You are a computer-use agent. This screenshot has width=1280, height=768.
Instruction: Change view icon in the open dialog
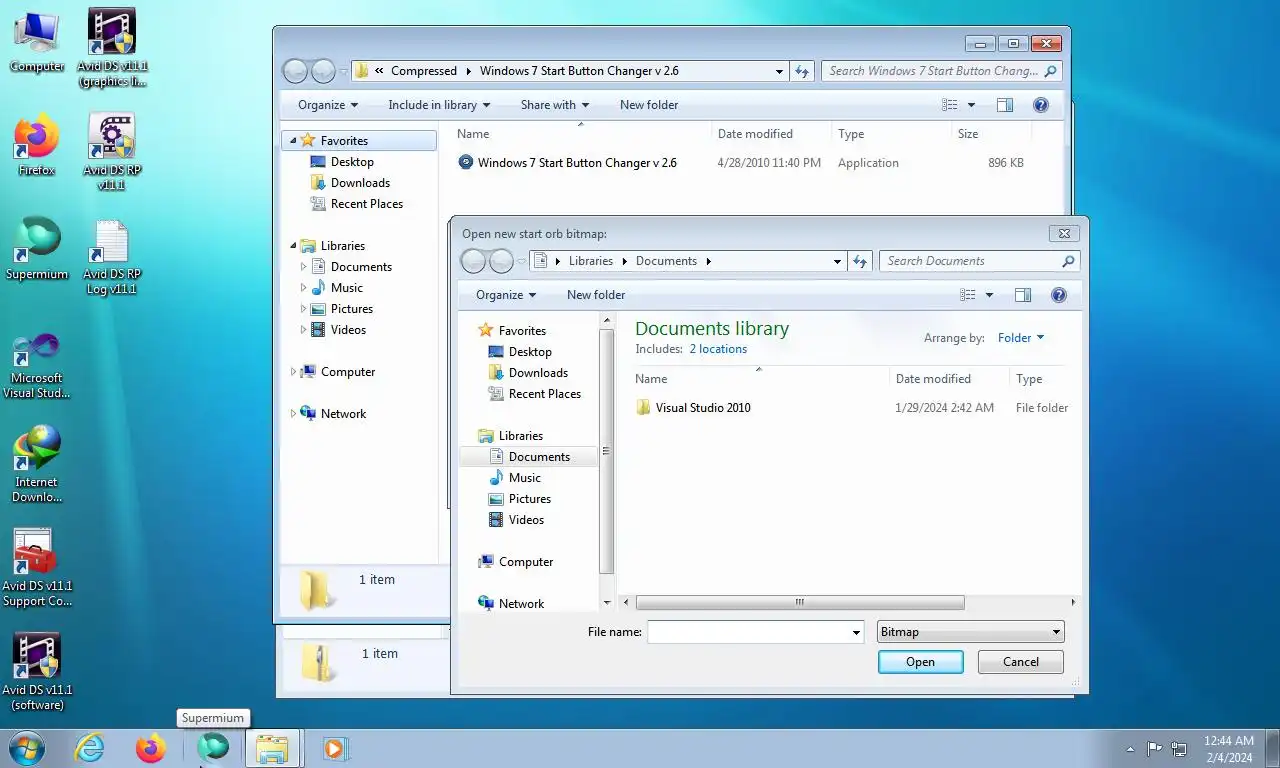tap(967, 295)
